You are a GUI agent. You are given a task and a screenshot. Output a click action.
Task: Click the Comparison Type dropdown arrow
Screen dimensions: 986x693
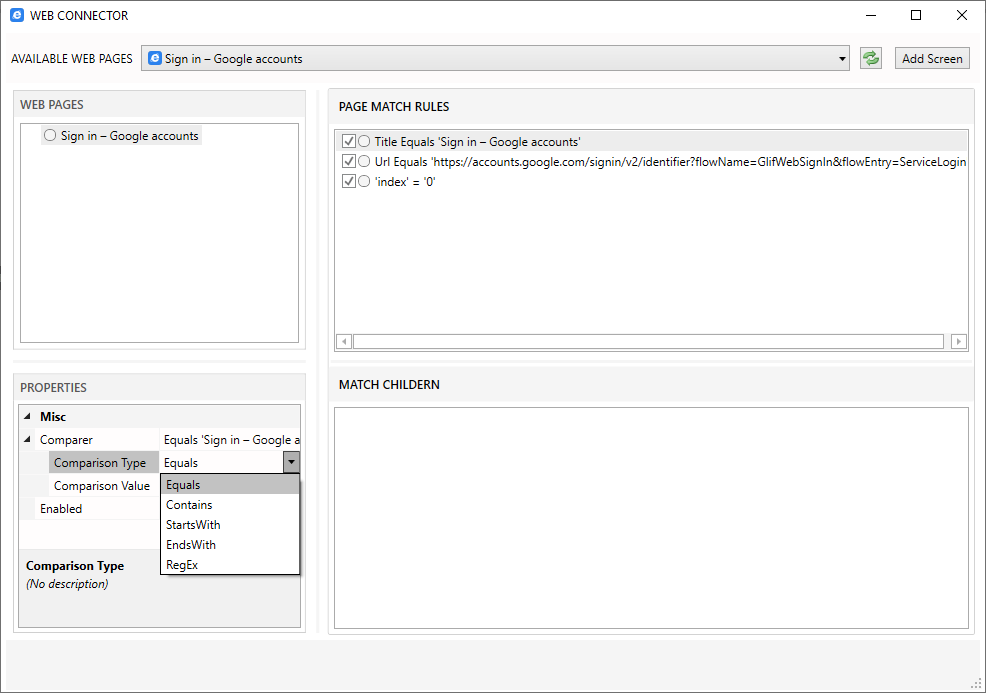[x=291, y=462]
